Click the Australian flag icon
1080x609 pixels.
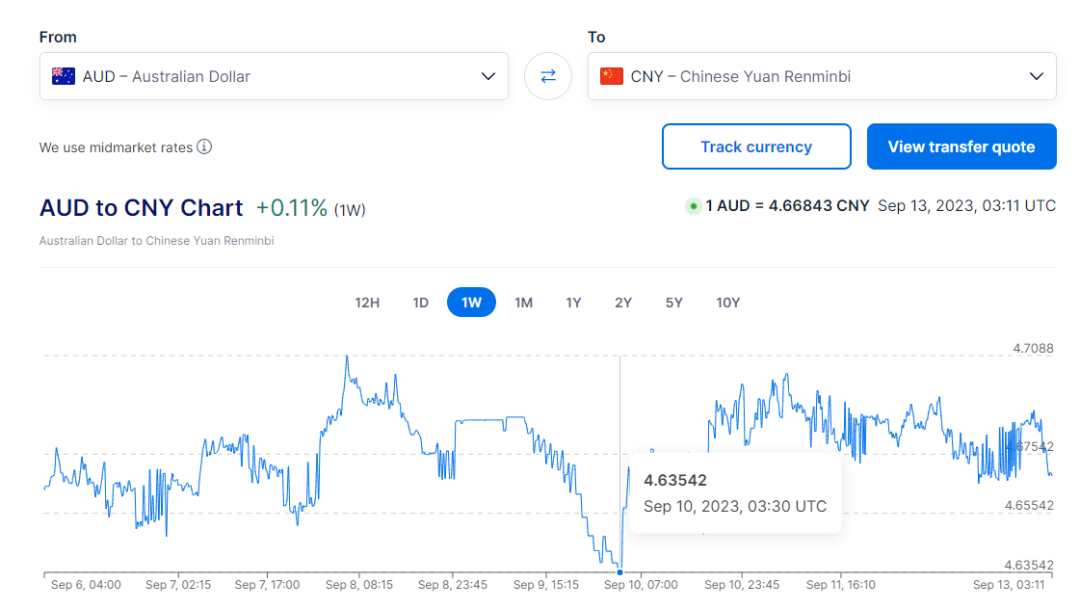click(64, 76)
